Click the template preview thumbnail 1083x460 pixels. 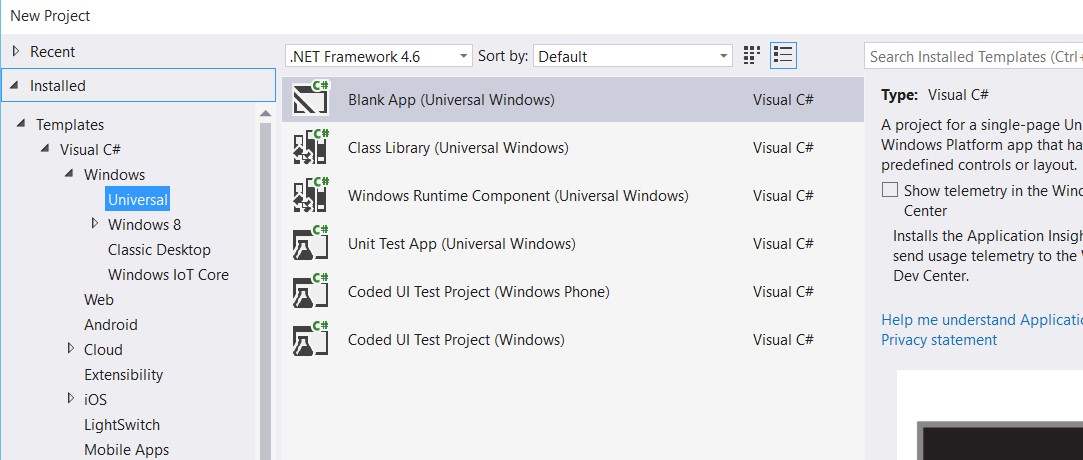(x=990, y=414)
